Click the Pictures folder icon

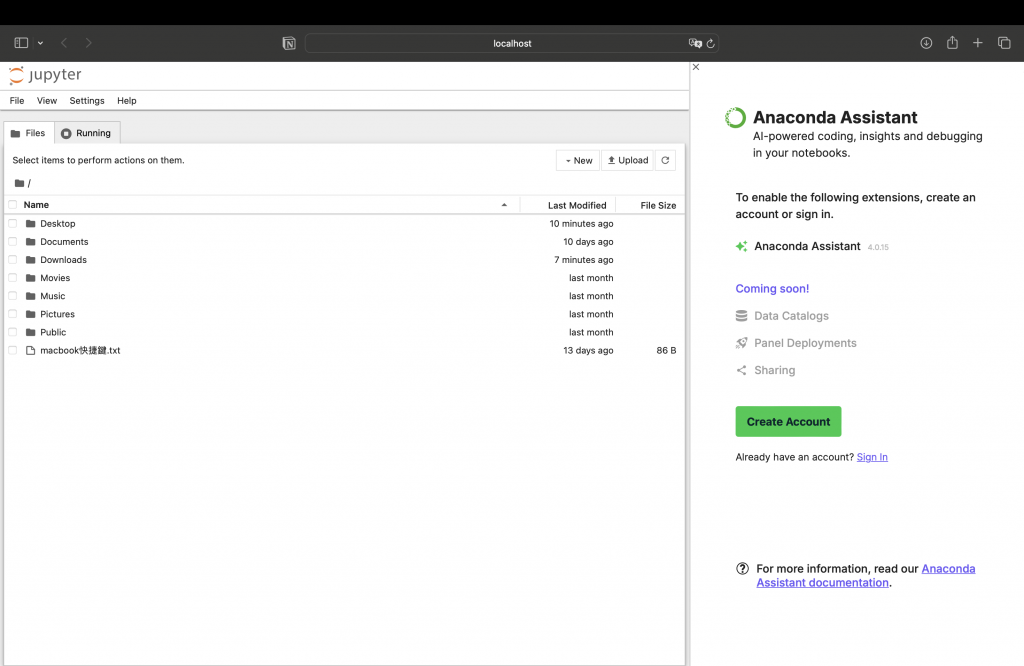(x=30, y=314)
